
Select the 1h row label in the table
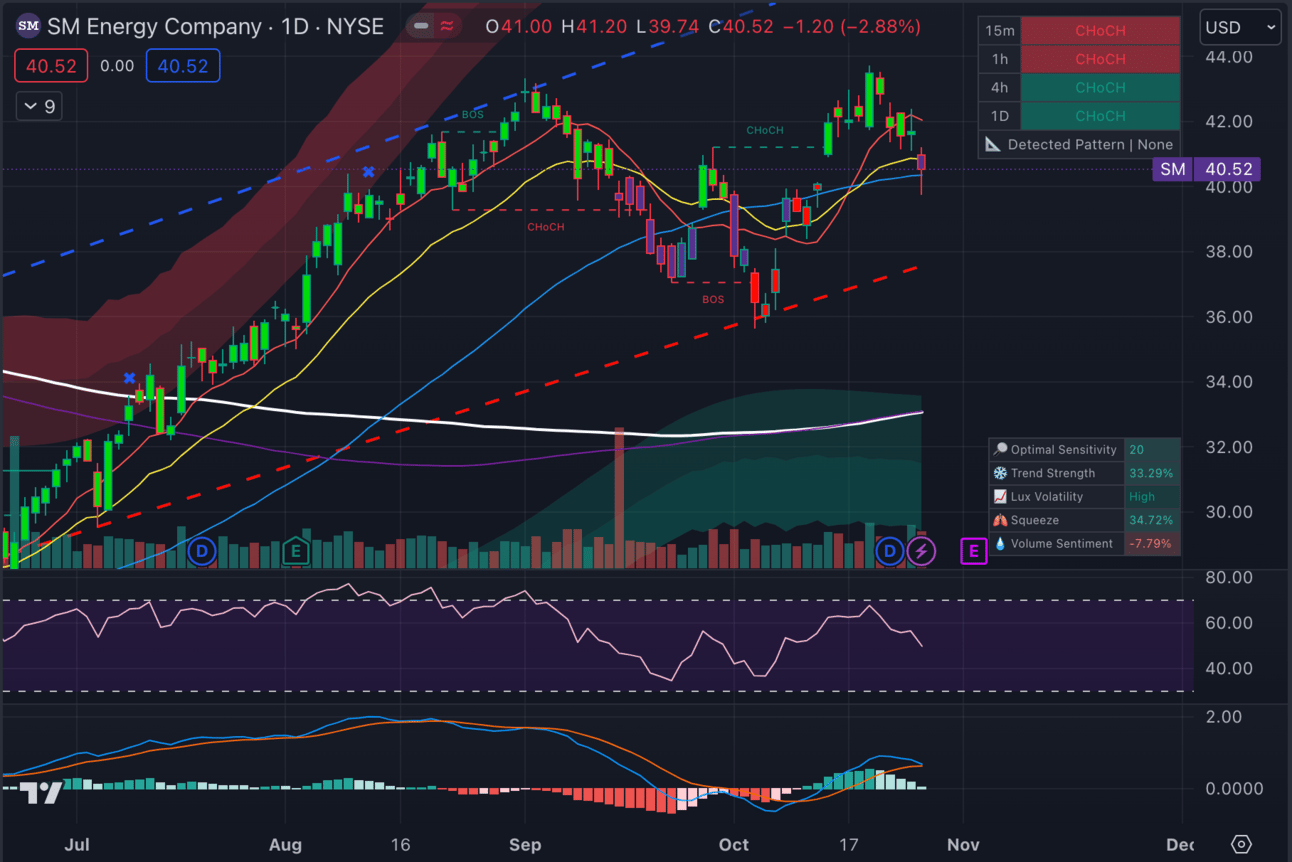(999, 59)
